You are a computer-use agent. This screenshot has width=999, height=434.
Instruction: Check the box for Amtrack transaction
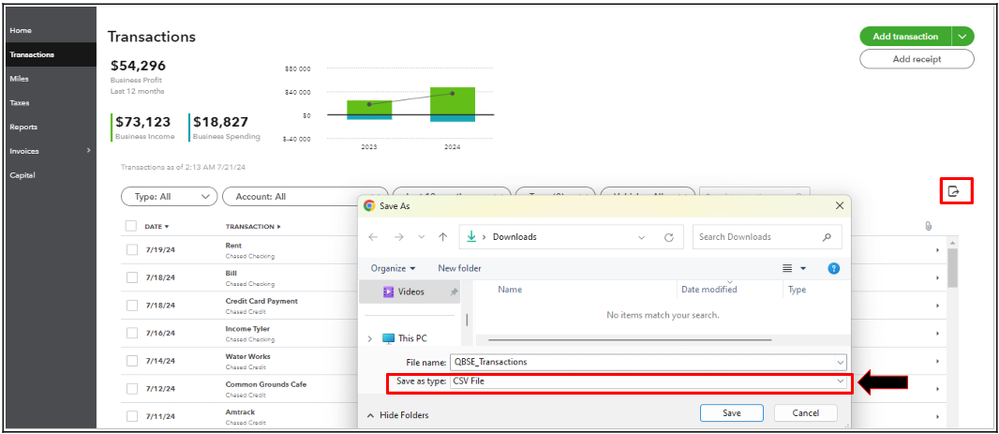pos(132,416)
